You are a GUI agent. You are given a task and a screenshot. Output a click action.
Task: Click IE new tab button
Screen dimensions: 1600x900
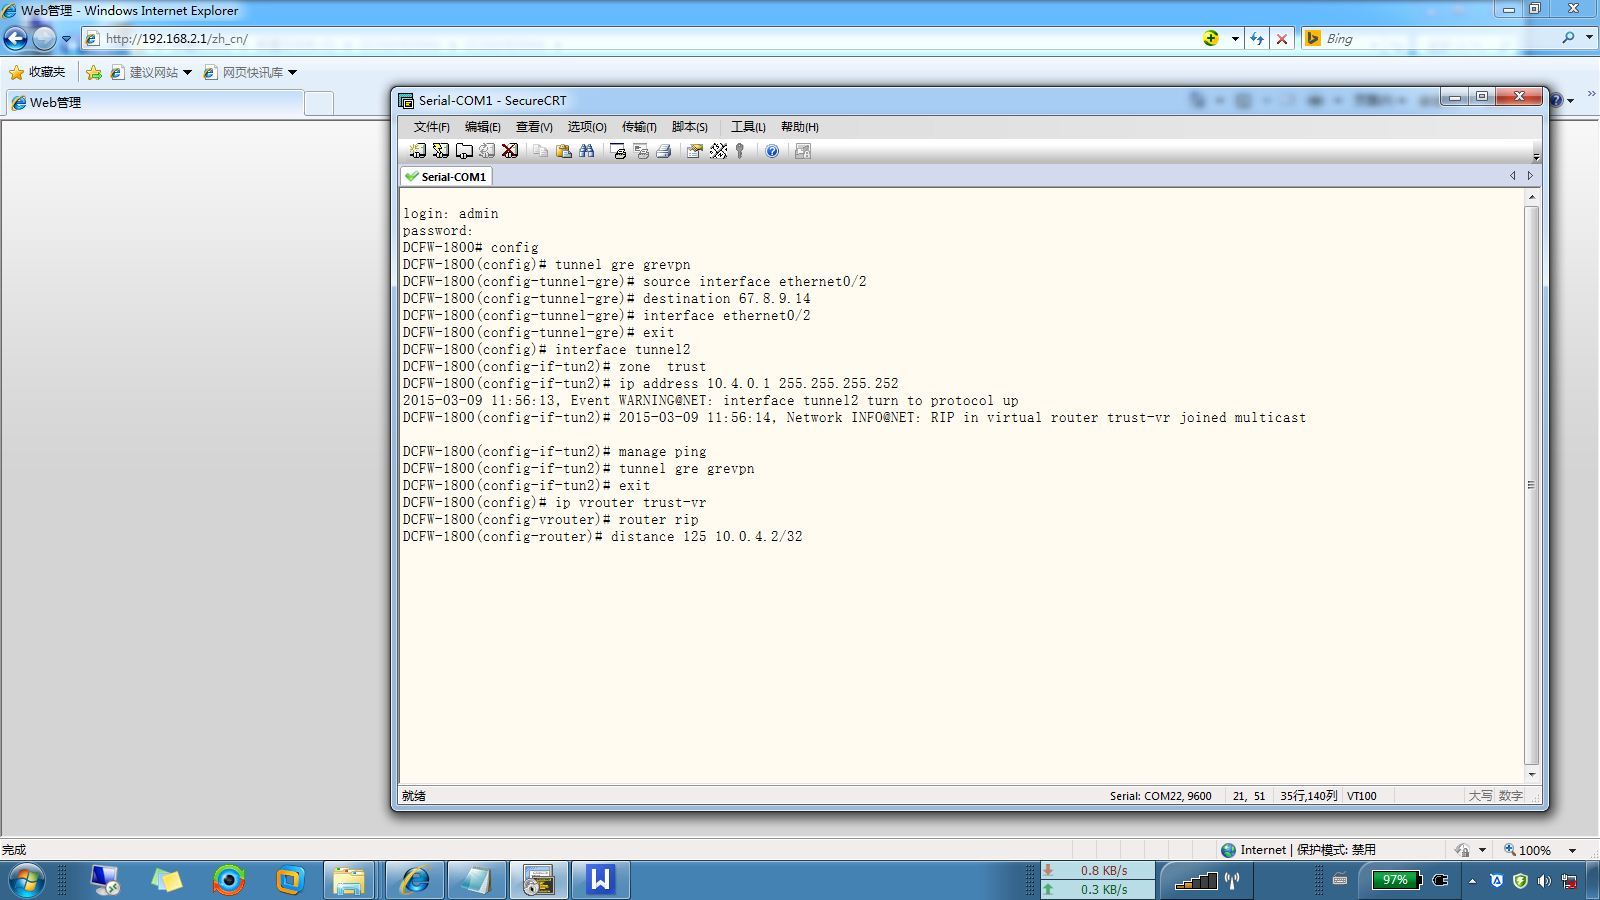click(319, 103)
